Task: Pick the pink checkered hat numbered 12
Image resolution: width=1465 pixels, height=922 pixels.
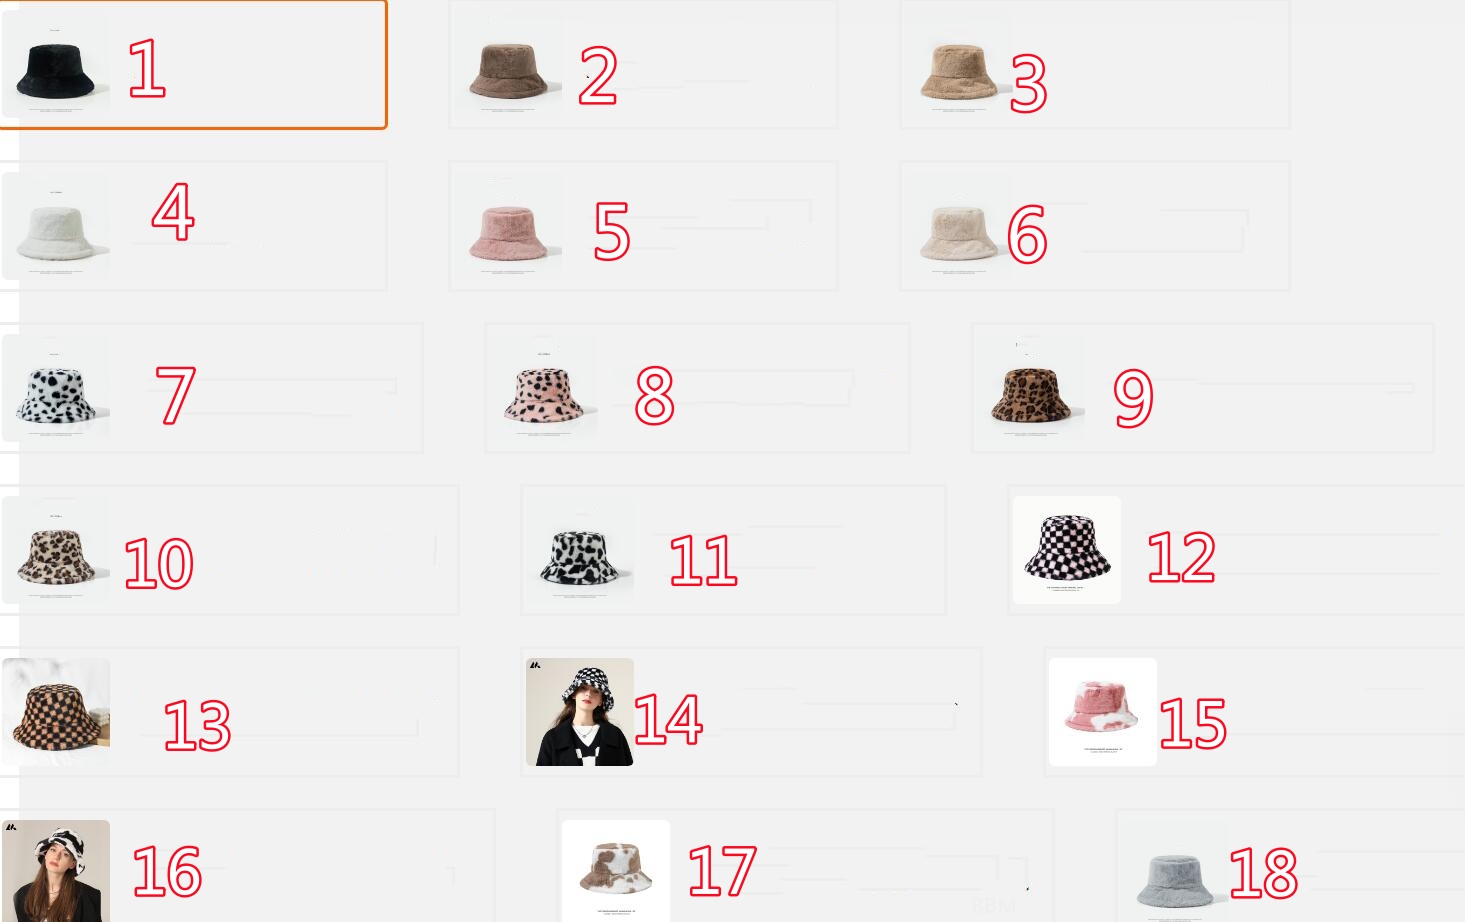Action: 1067,550
